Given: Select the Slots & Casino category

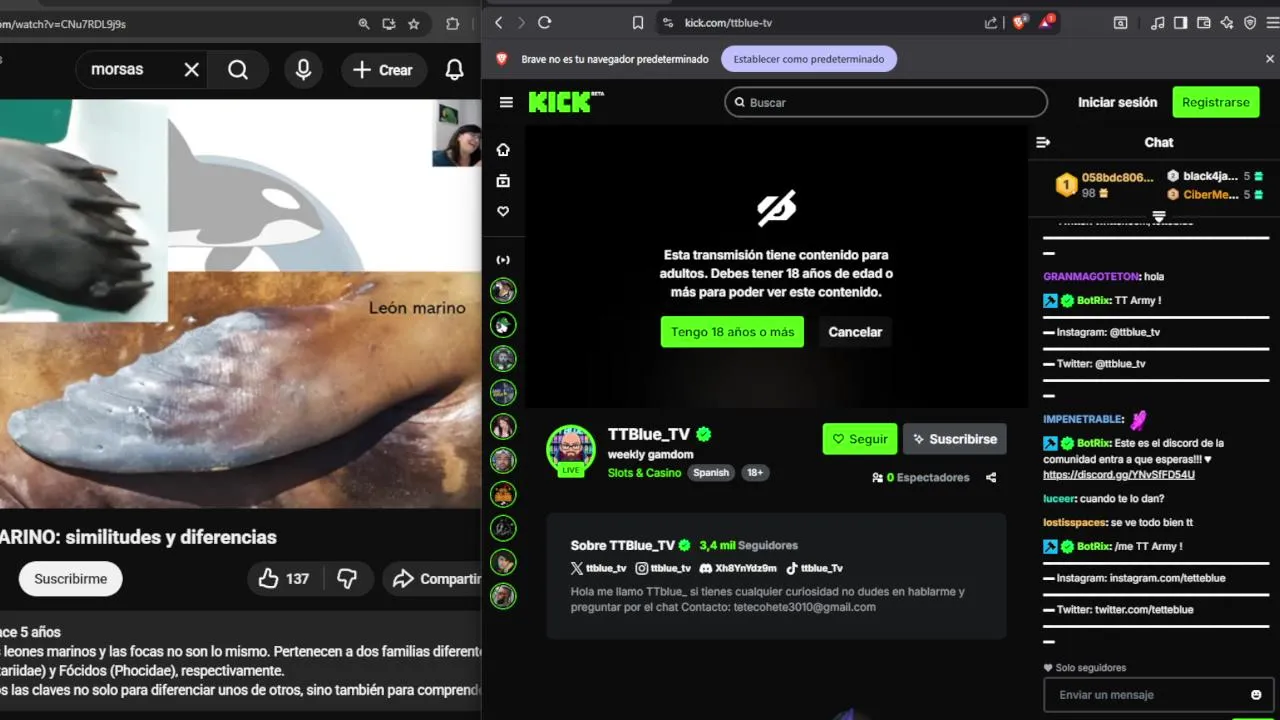Looking at the screenshot, I should [644, 473].
